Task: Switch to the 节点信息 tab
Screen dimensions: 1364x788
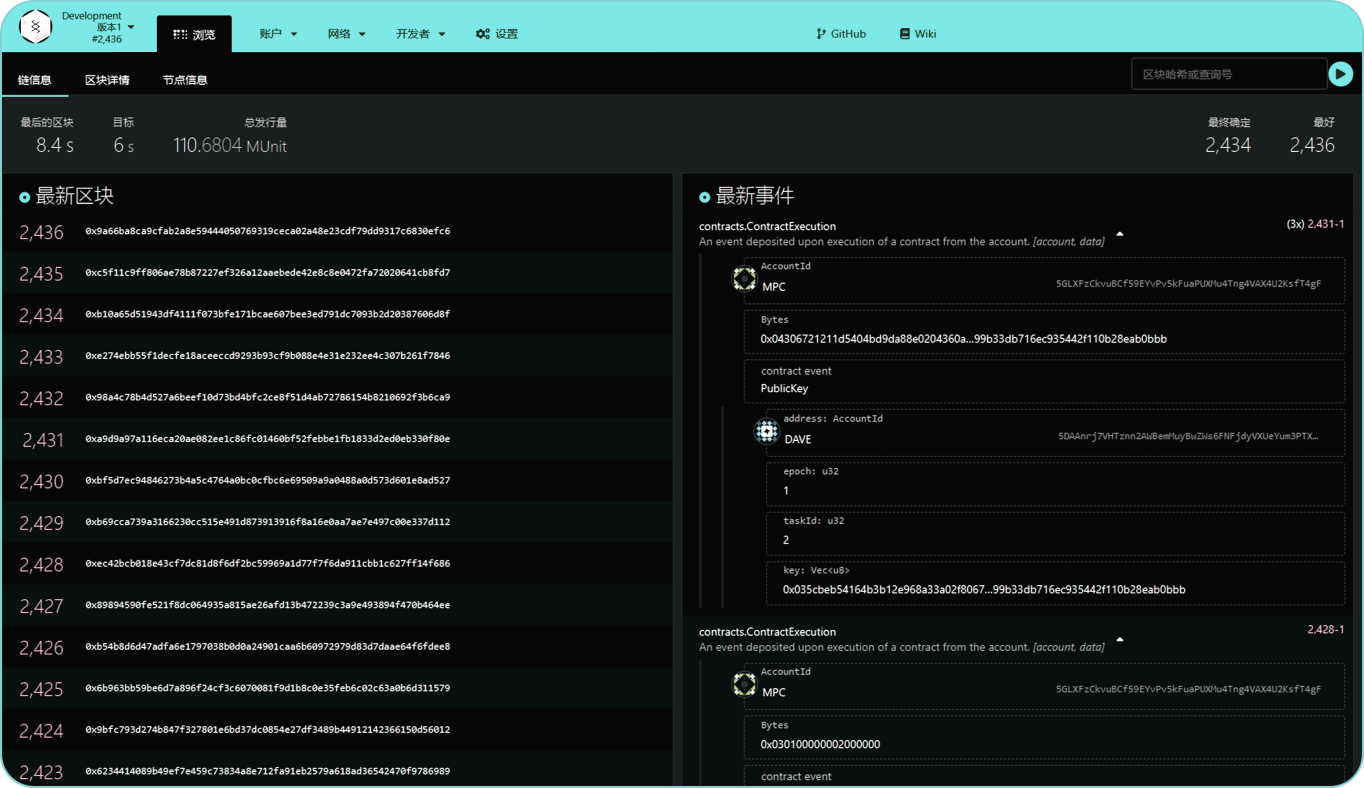Action: [x=185, y=80]
